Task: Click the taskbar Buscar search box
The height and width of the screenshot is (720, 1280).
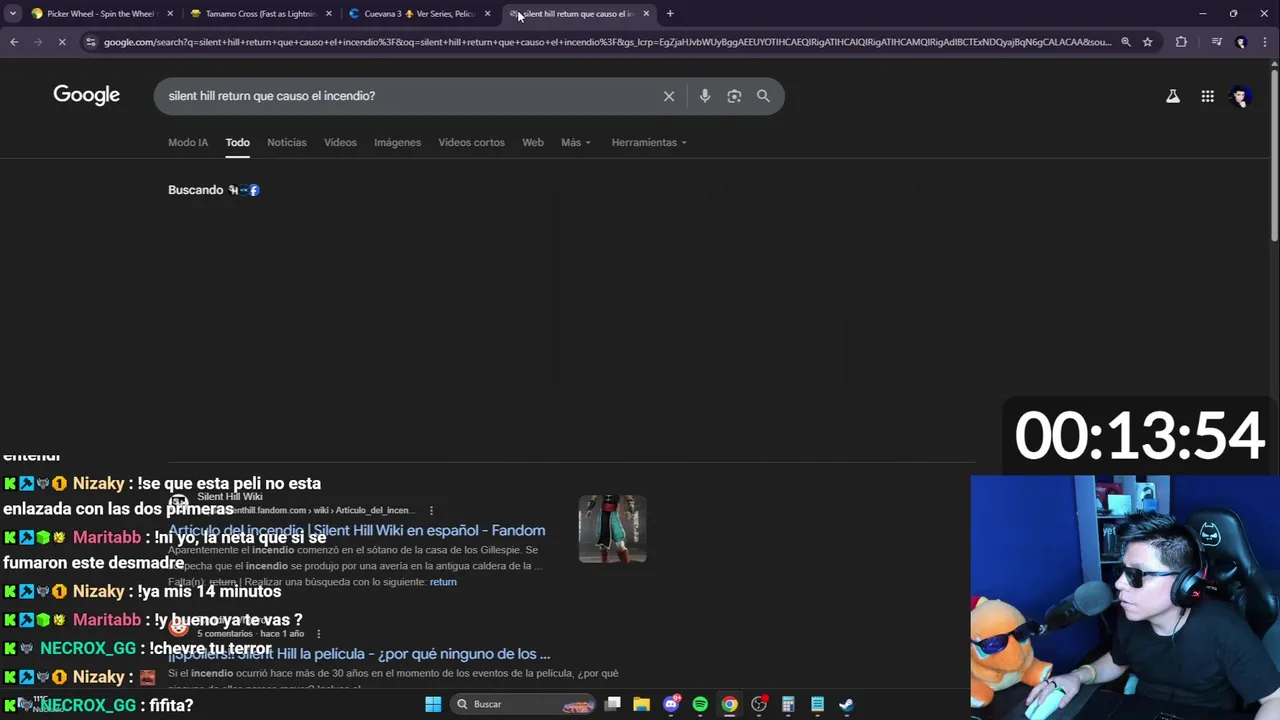Action: pyautogui.click(x=524, y=704)
